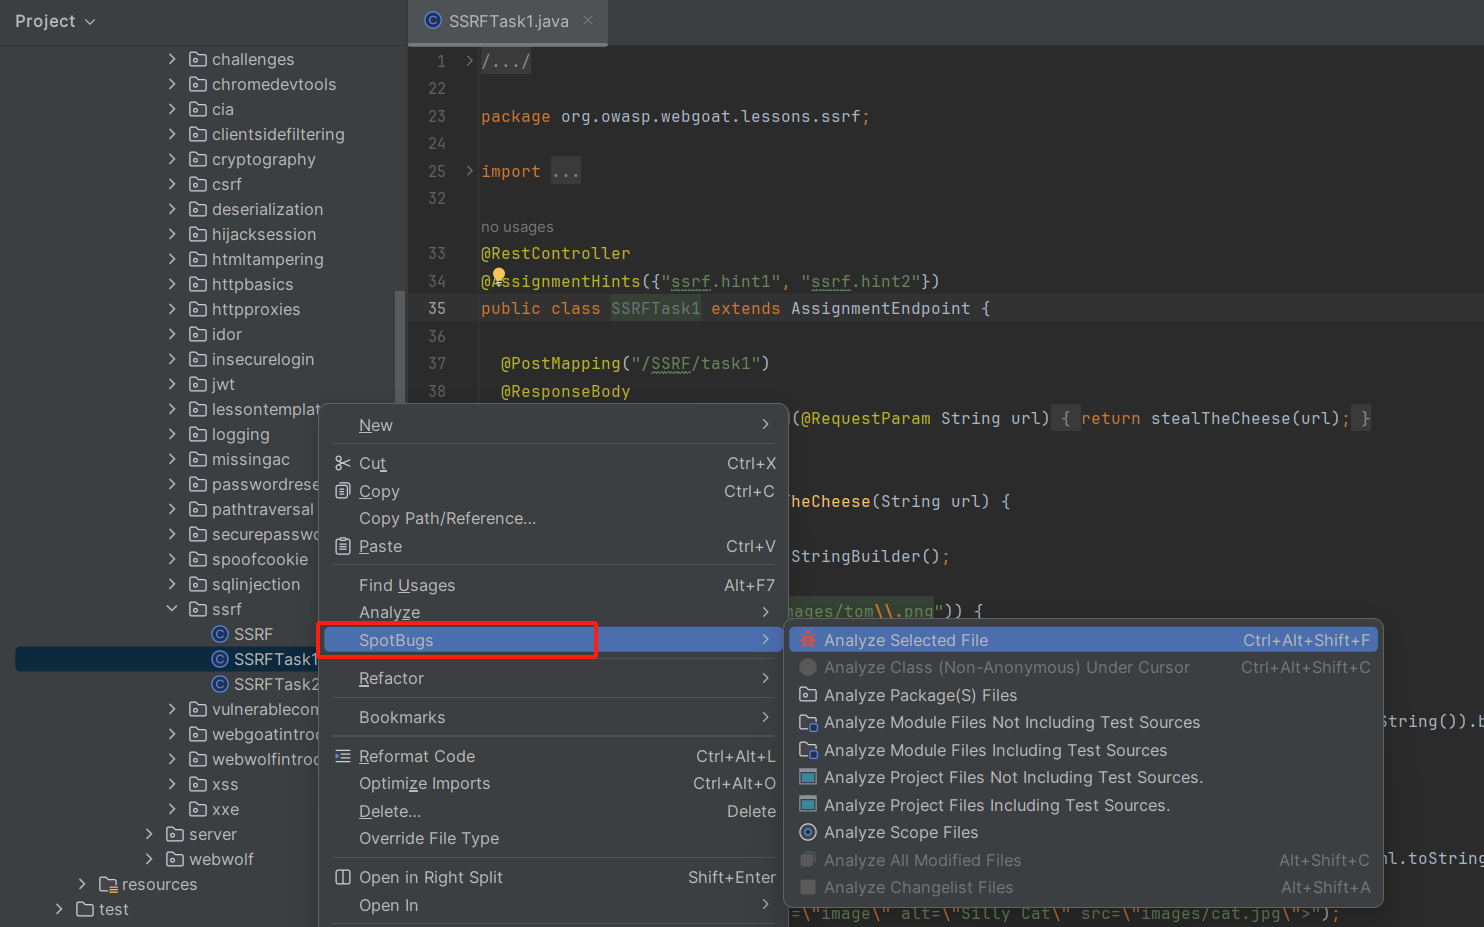Screen dimensions: 1484x927
Task: Choose Delete... from context menu
Action: [554, 811]
